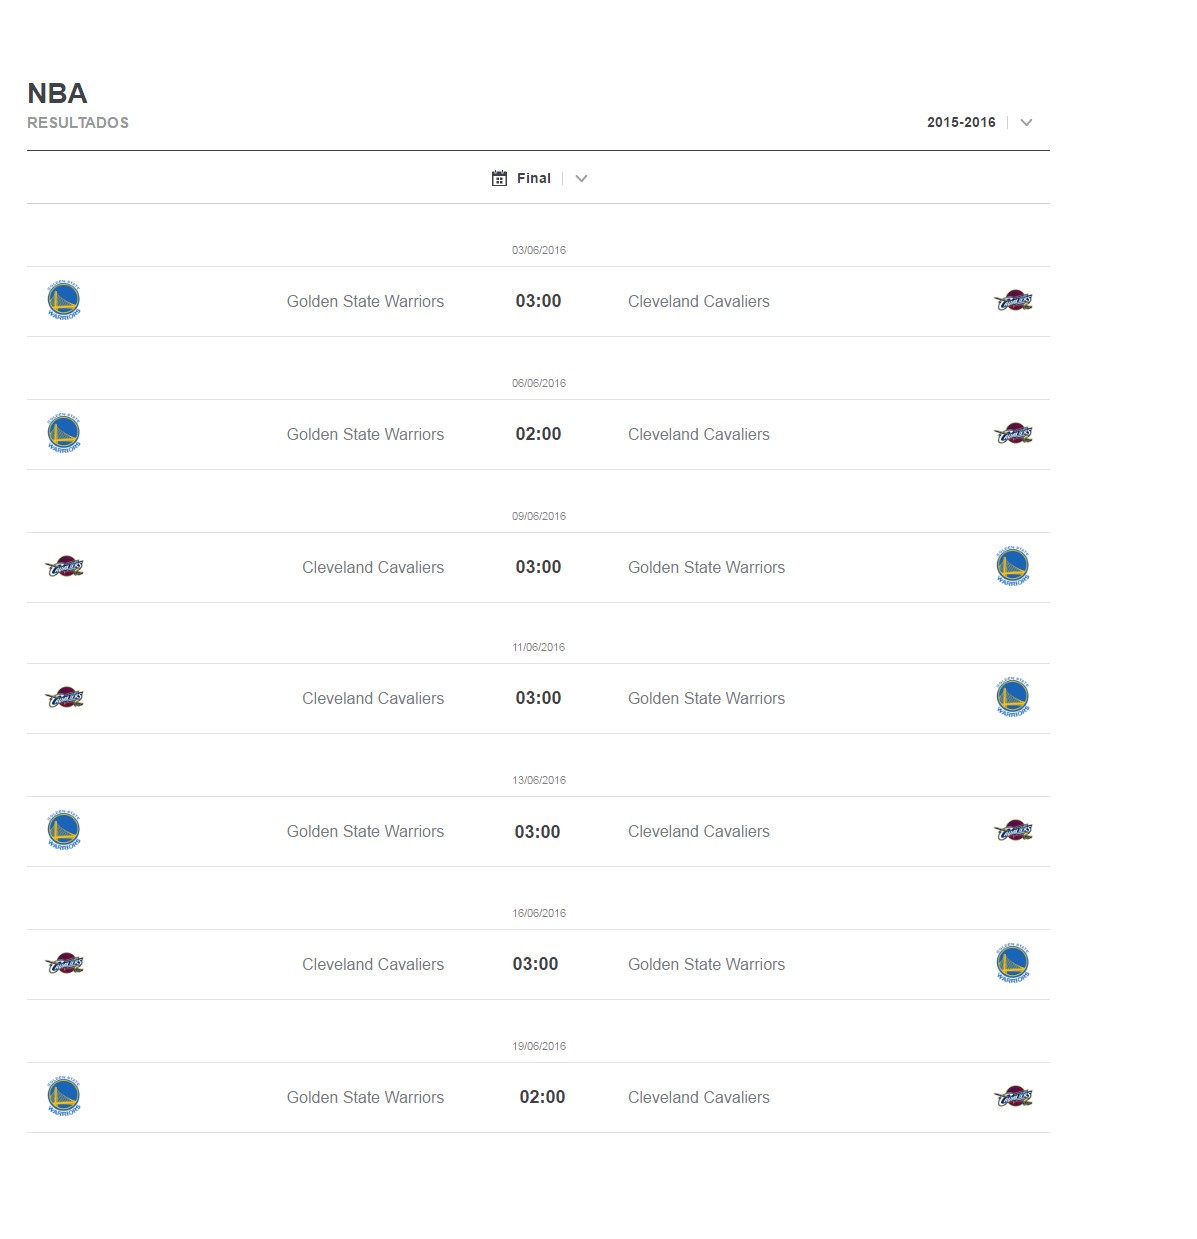The width and height of the screenshot is (1197, 1239).
Task: Open Cleveland Cavaliers link in 06/06/2016 game
Action: (x=699, y=434)
